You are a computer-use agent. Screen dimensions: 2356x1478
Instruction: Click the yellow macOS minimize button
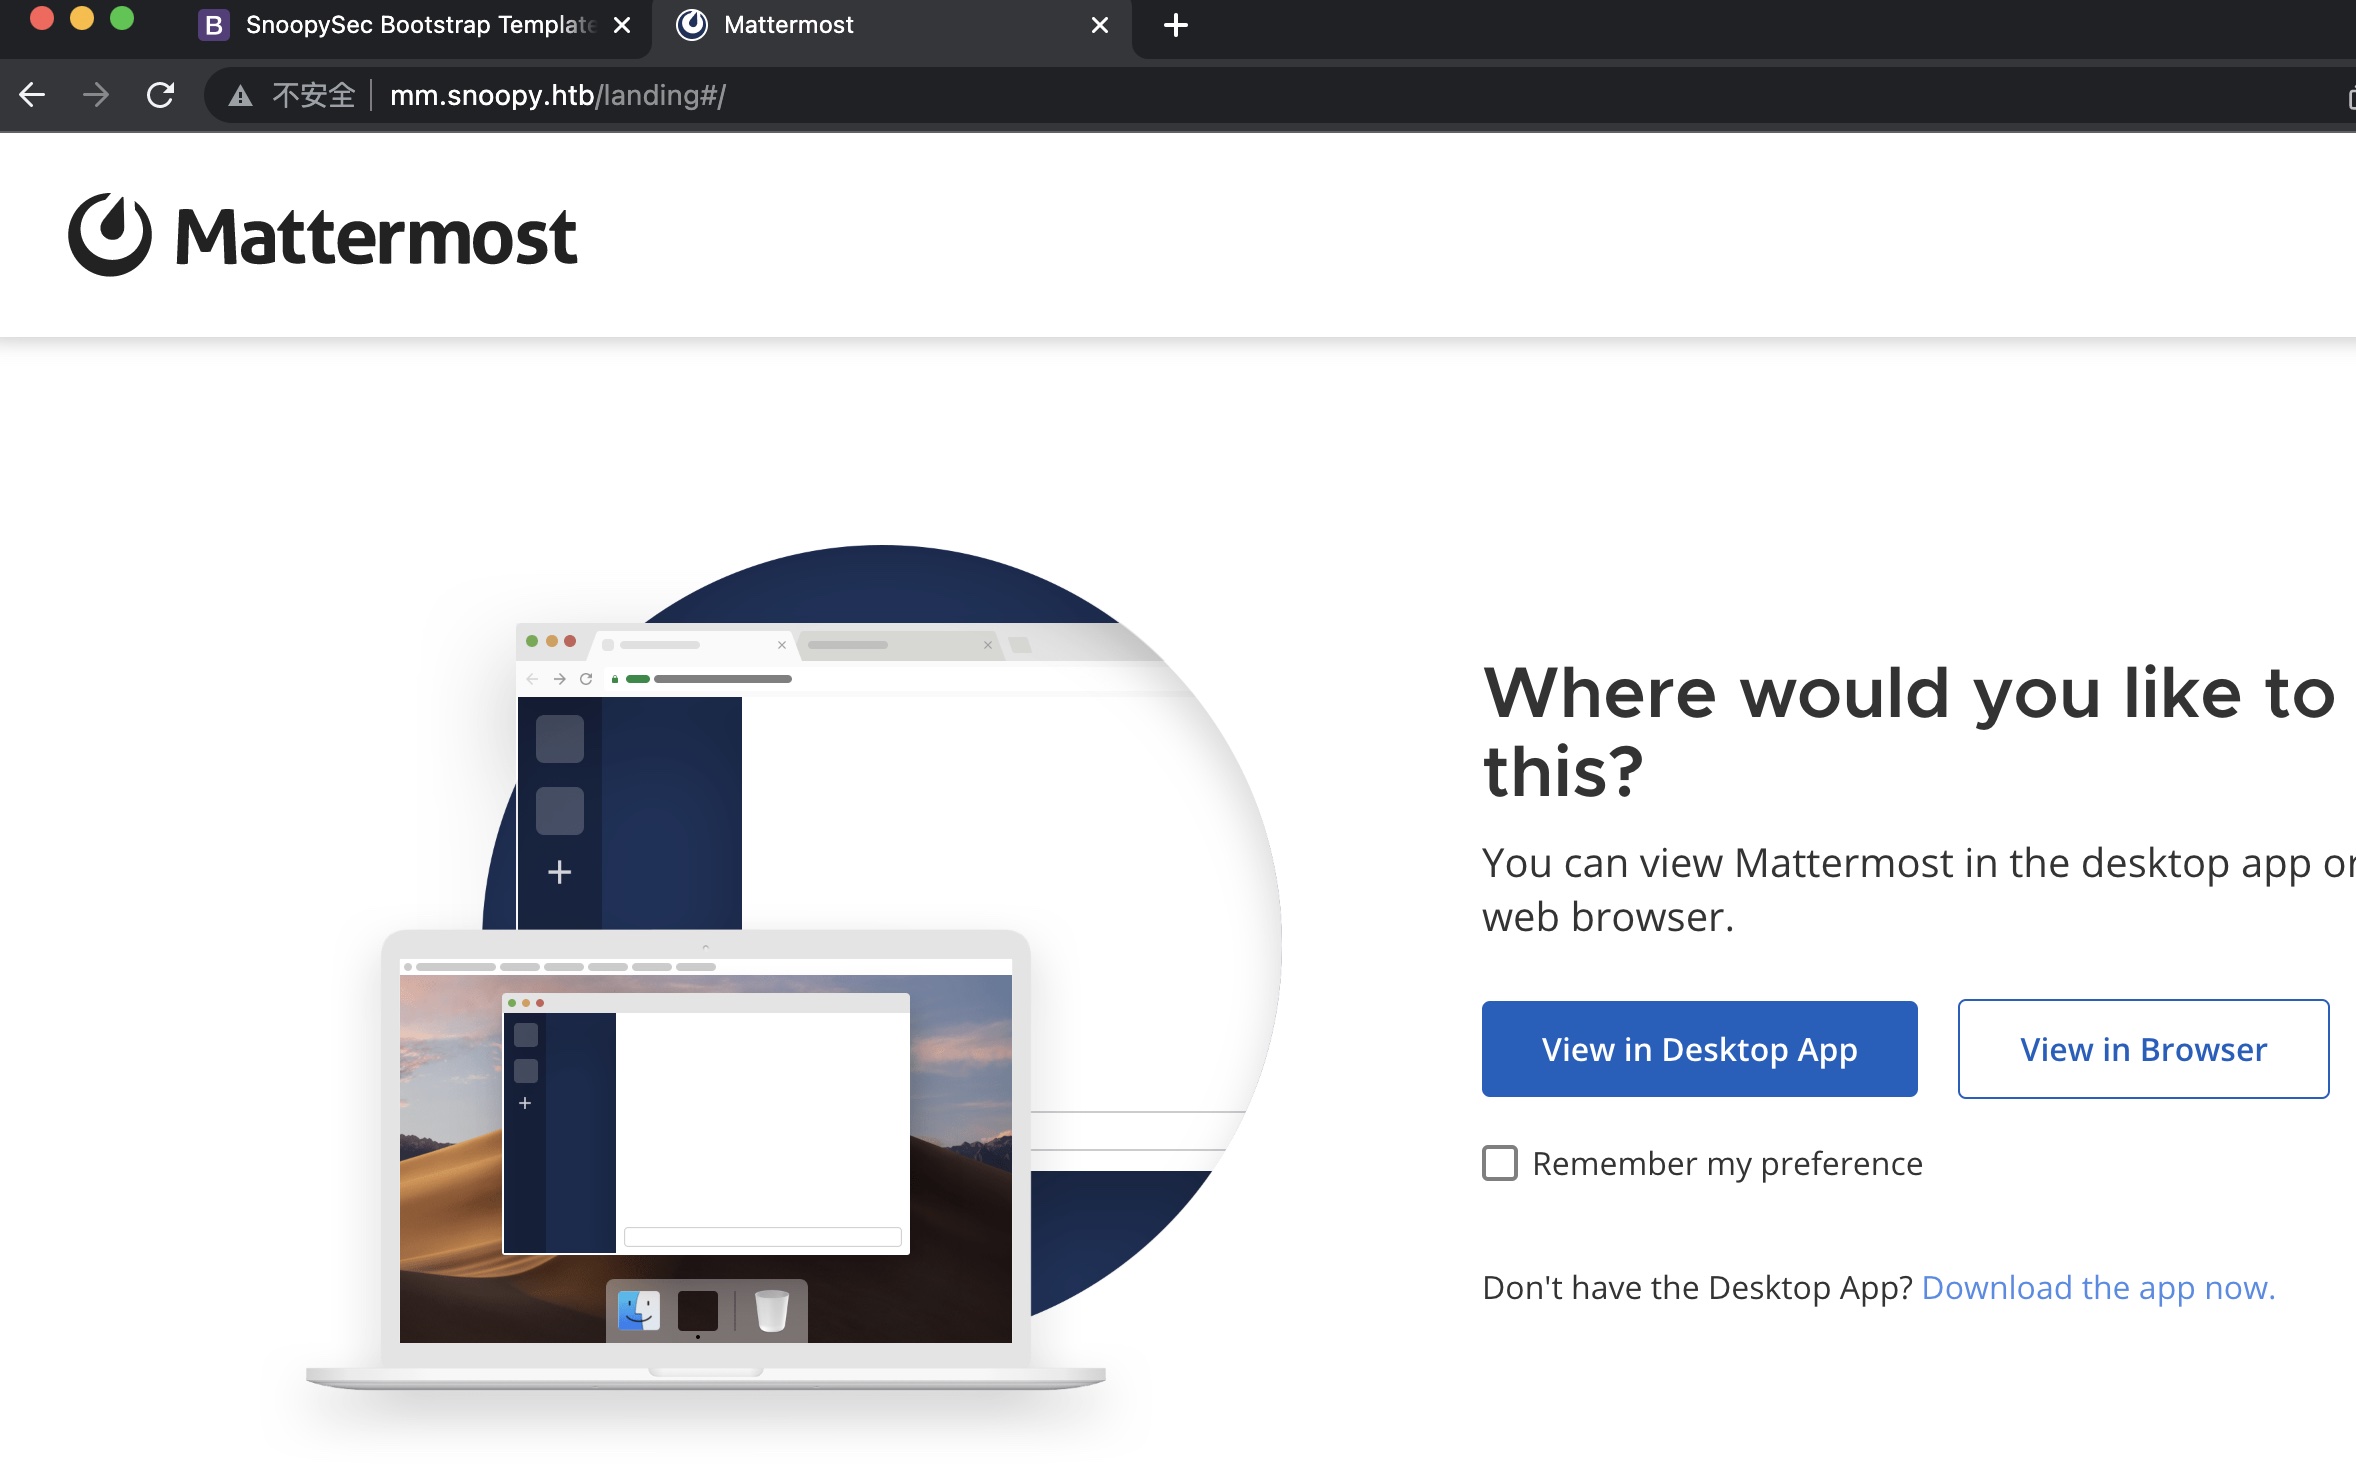[x=82, y=18]
